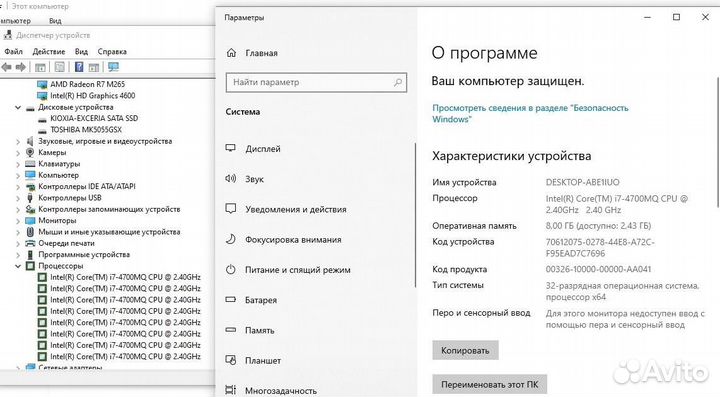The image size is (720, 397).
Task: Collapse the Дисковые устройства node
Action: (x=18, y=107)
